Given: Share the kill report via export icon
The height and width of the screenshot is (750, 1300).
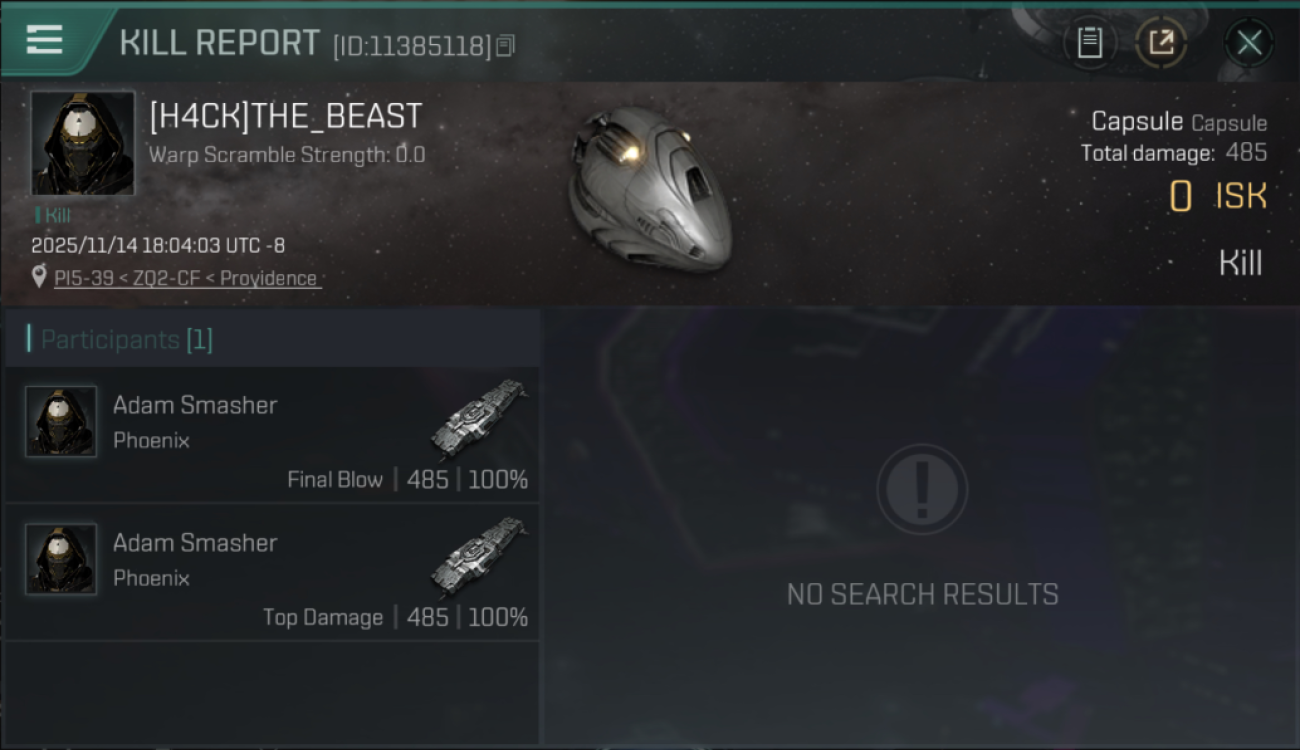Looking at the screenshot, I should coord(1161,43).
